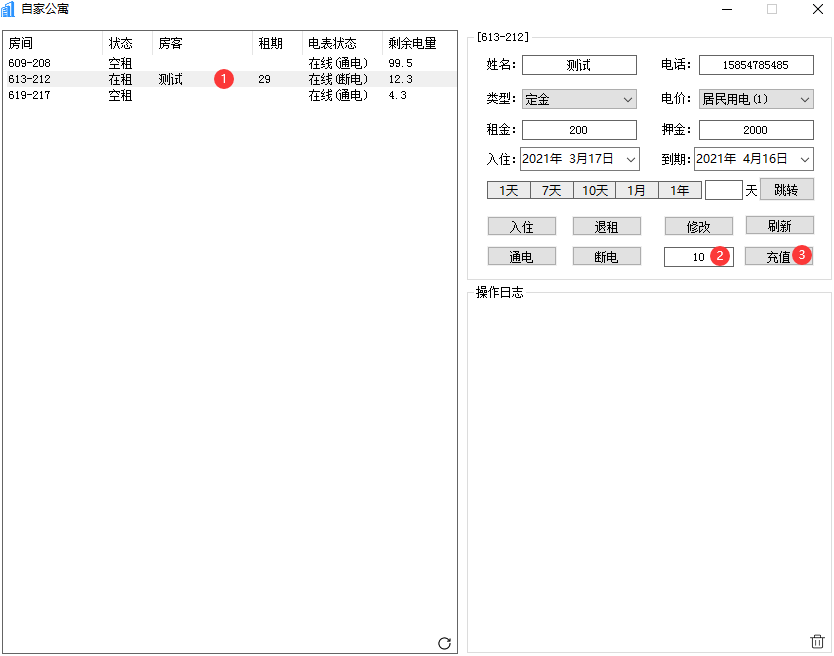
Task: Click the custom days input before 天
Action: tap(723, 190)
